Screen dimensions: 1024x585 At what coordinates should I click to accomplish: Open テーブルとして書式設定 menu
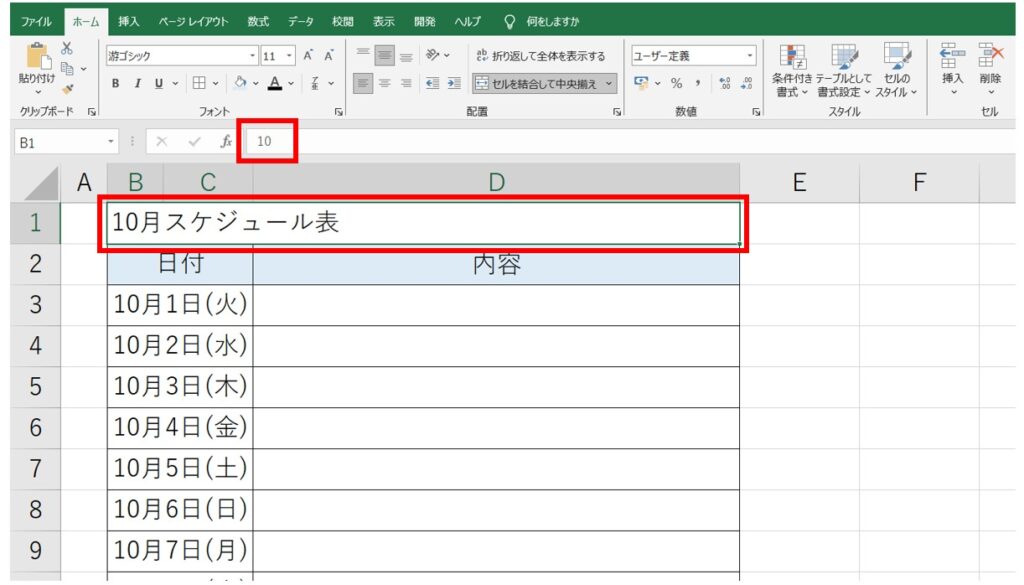tap(844, 71)
